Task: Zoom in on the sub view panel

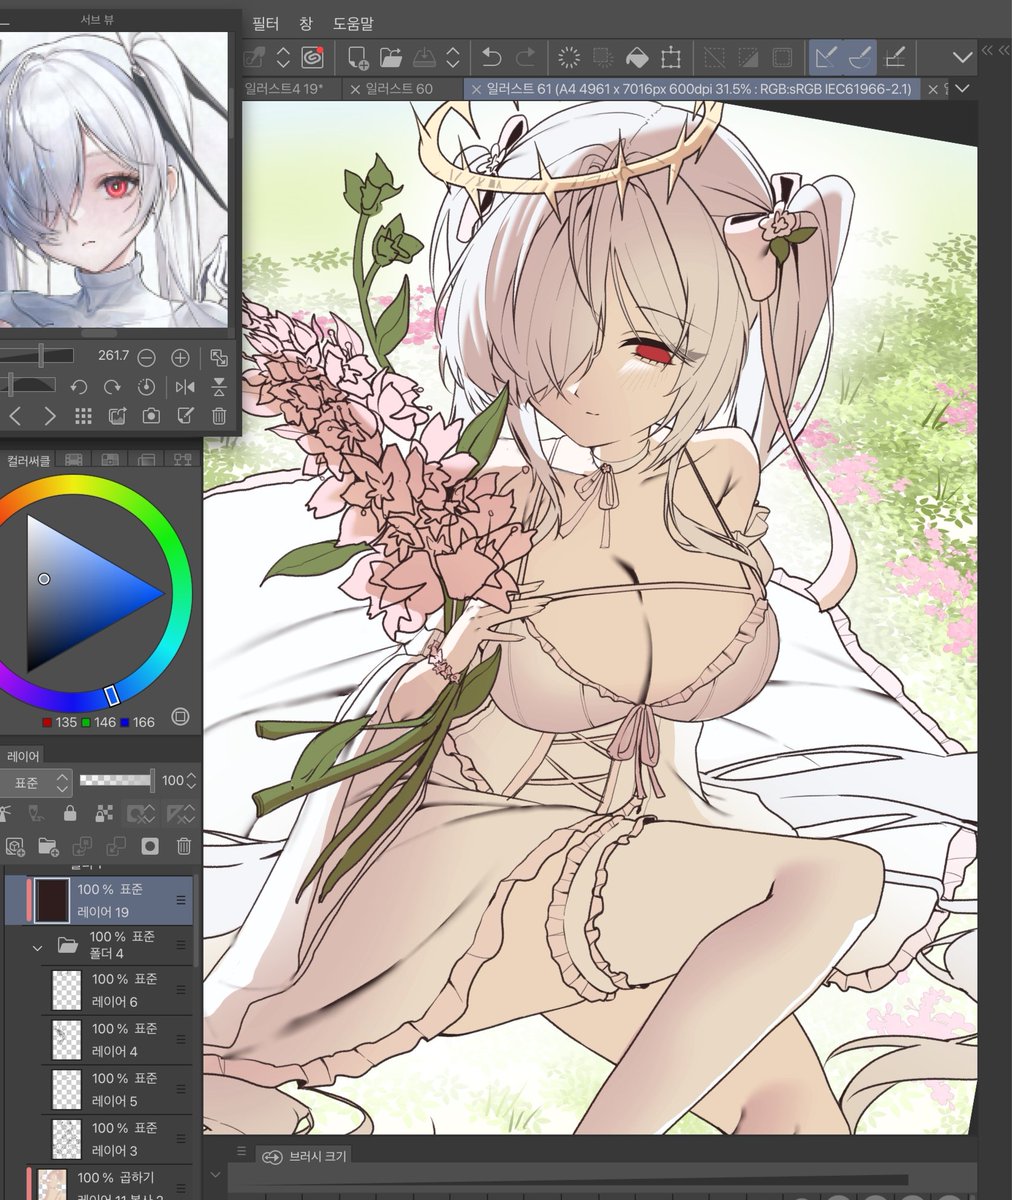Action: (x=180, y=357)
